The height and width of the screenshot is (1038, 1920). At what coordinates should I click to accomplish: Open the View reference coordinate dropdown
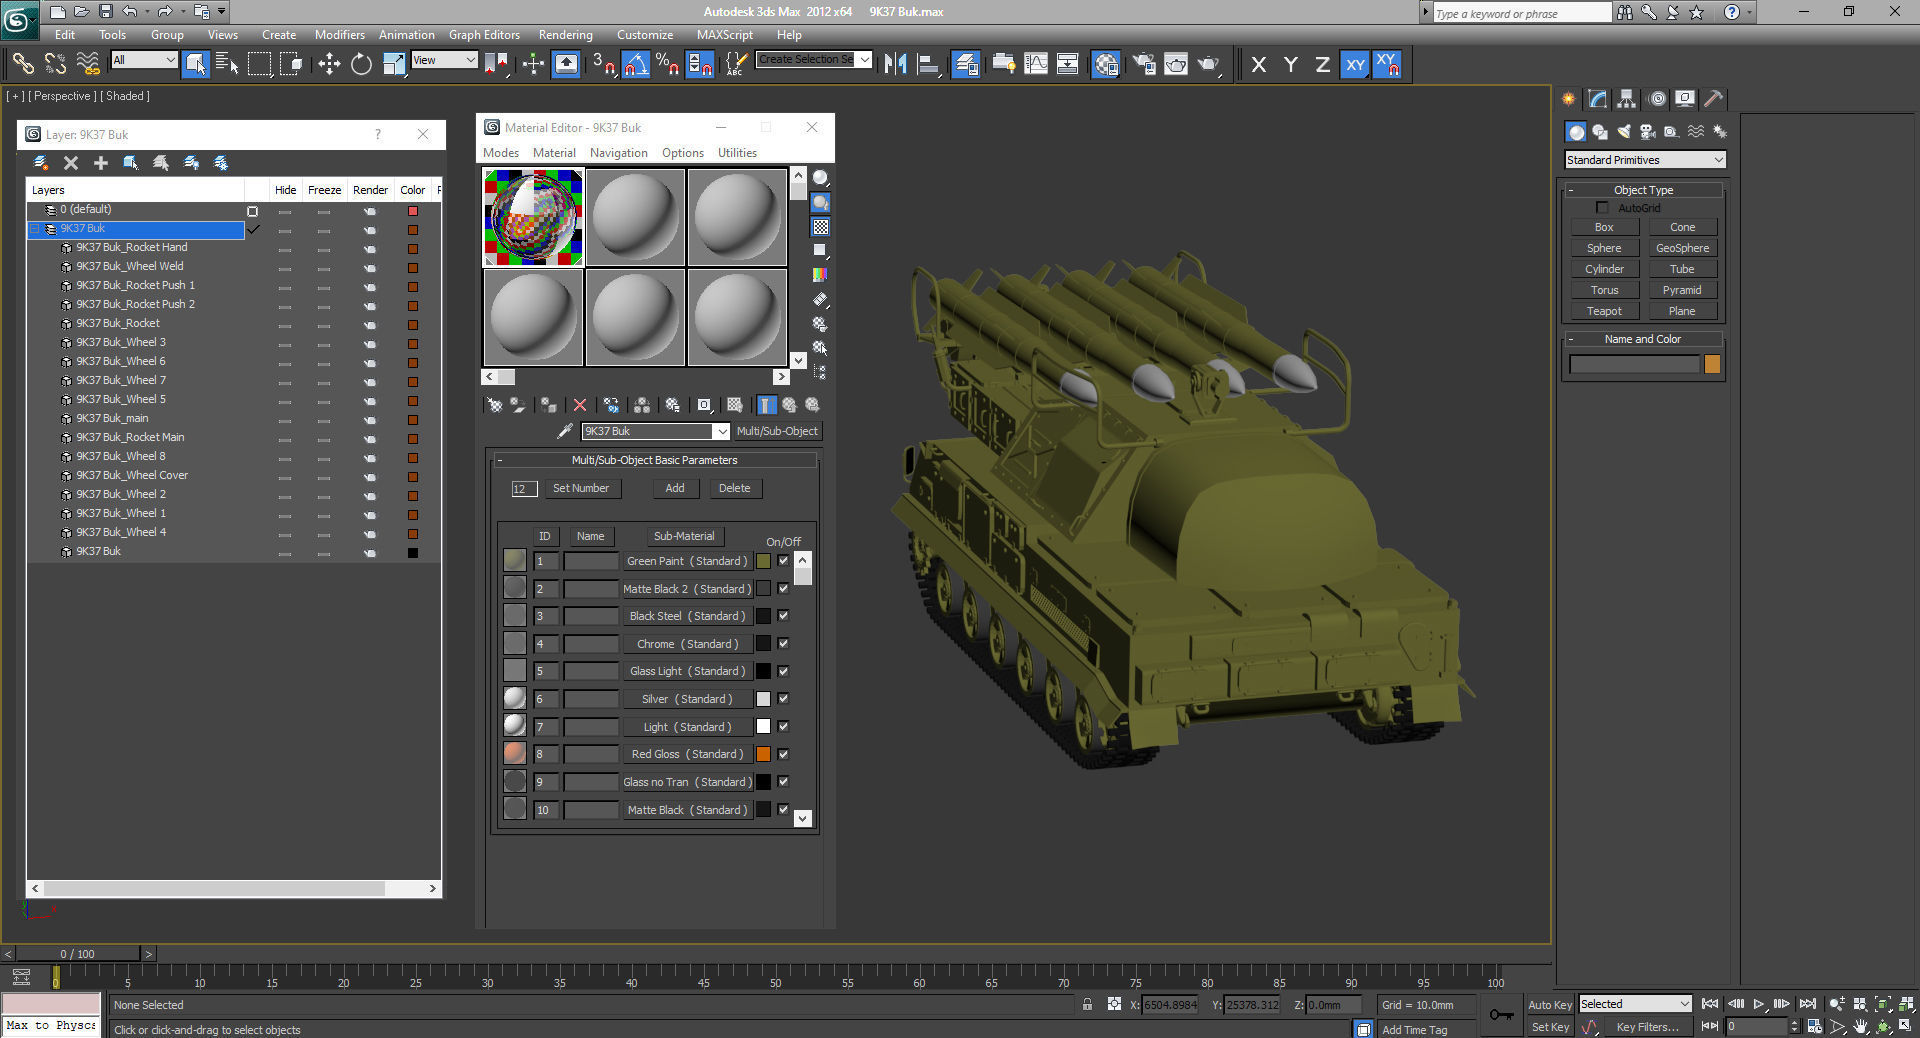(x=444, y=60)
